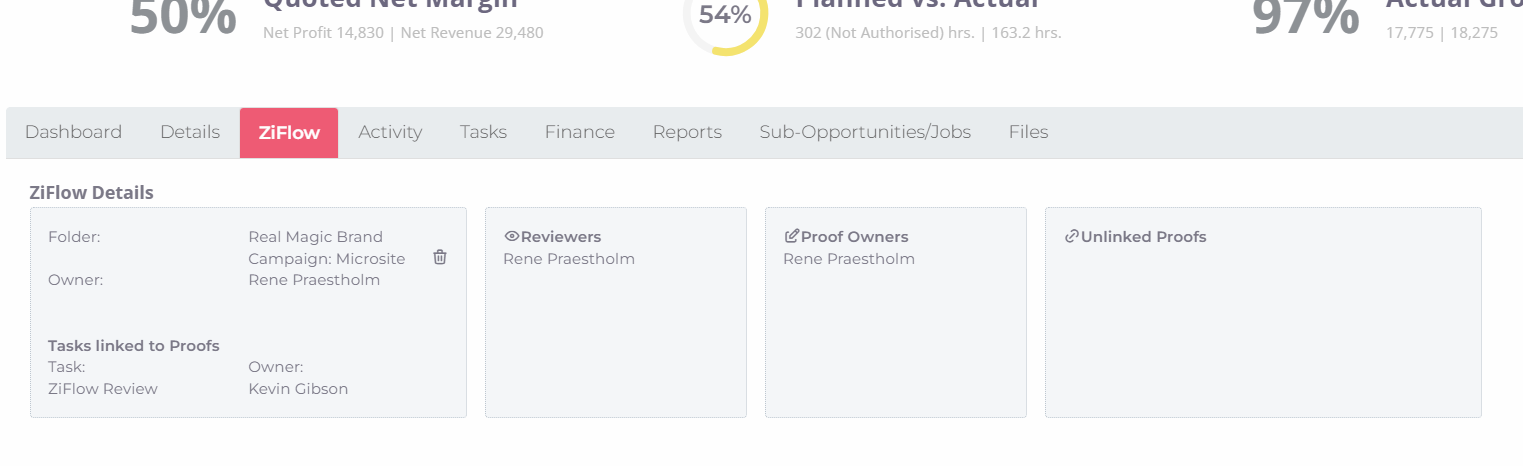This screenshot has width=1523, height=466.
Task: Open the Sub-Opportunities/Jobs tab
Action: pos(865,132)
